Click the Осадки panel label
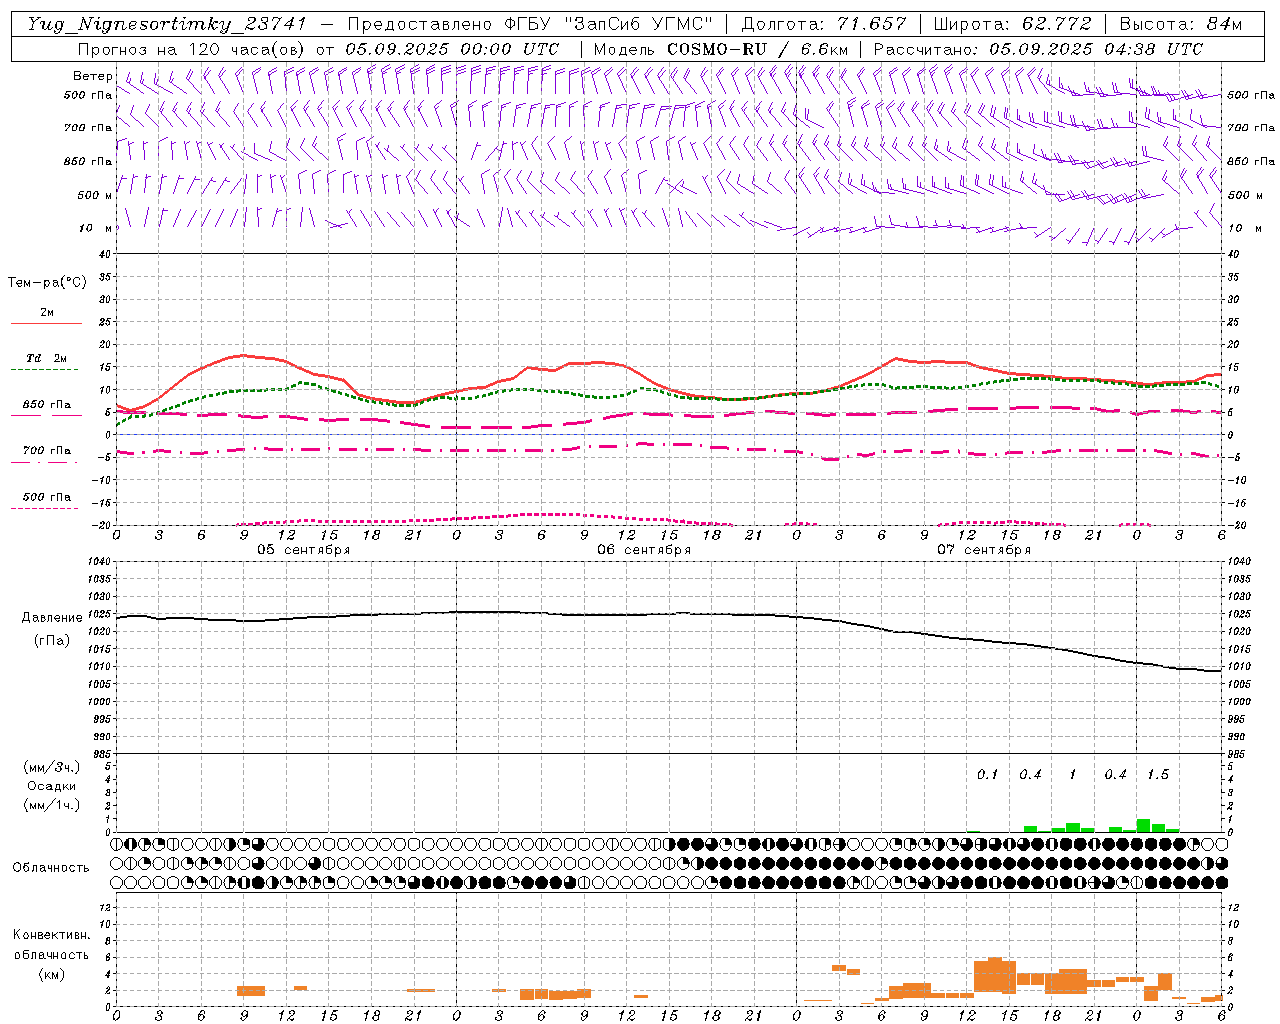This screenshot has width=1280, height=1024. pos(52,787)
